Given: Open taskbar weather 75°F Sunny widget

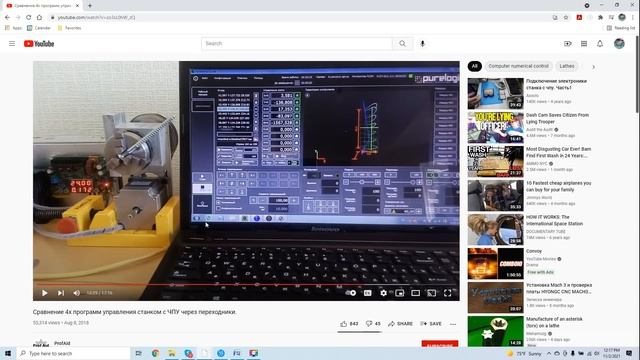Looking at the screenshot, I should 524,353.
